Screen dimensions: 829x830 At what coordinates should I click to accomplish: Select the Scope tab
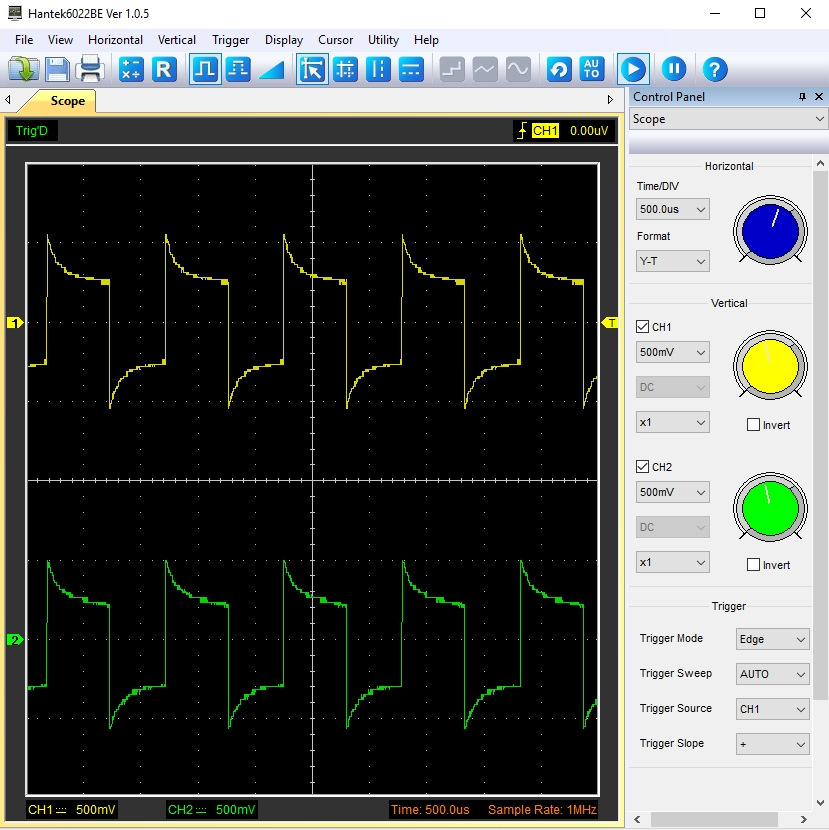pos(67,101)
